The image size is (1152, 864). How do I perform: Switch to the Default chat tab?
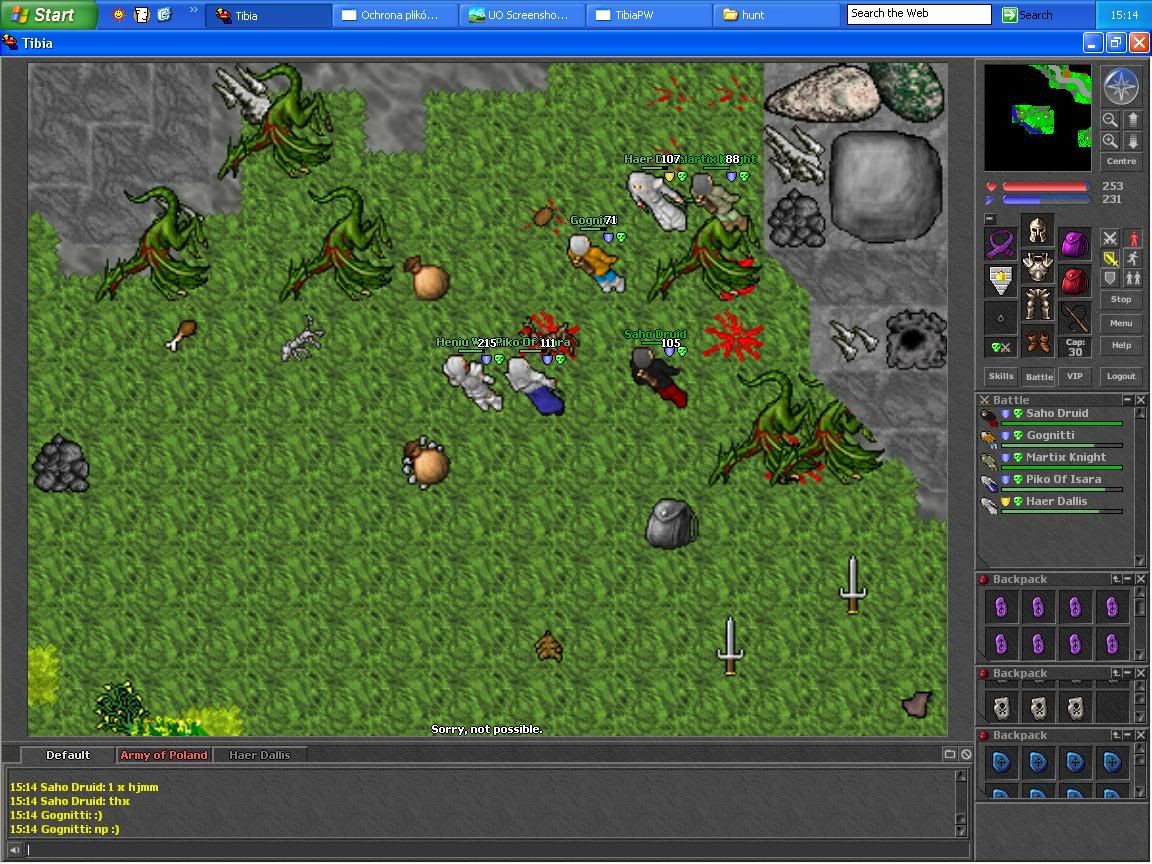tap(68, 755)
